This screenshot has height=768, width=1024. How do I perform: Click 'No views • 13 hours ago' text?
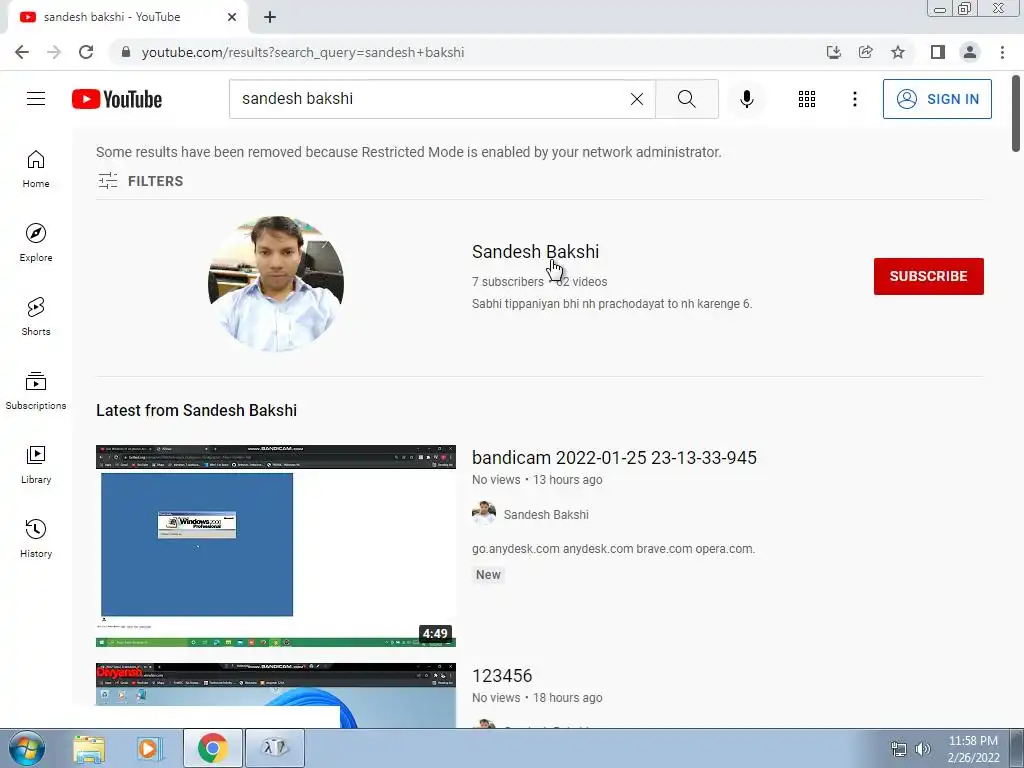coord(537,480)
